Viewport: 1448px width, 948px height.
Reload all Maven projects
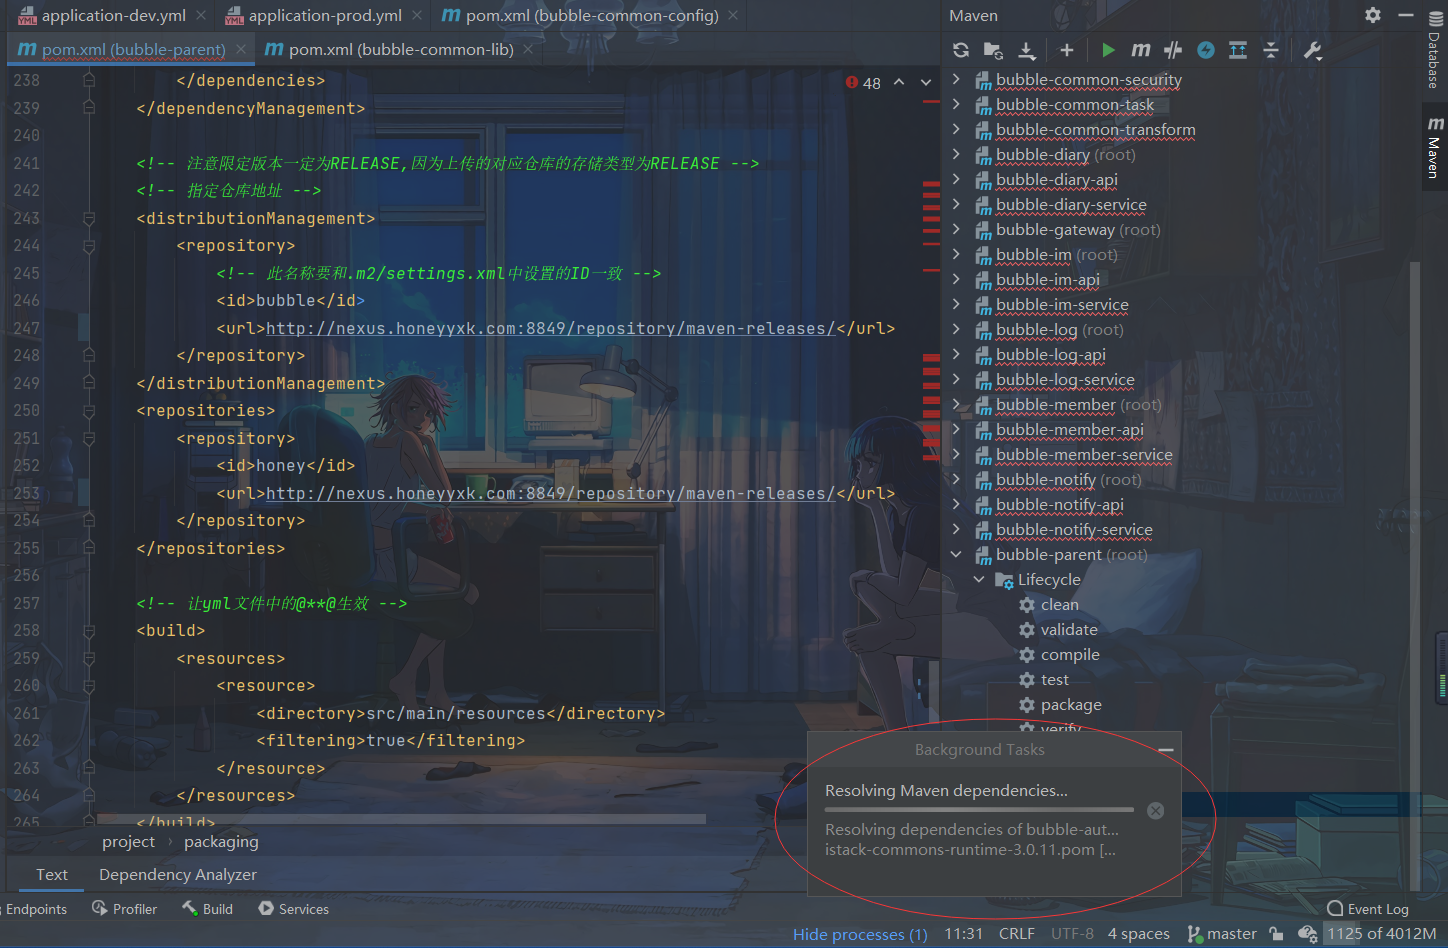(961, 50)
